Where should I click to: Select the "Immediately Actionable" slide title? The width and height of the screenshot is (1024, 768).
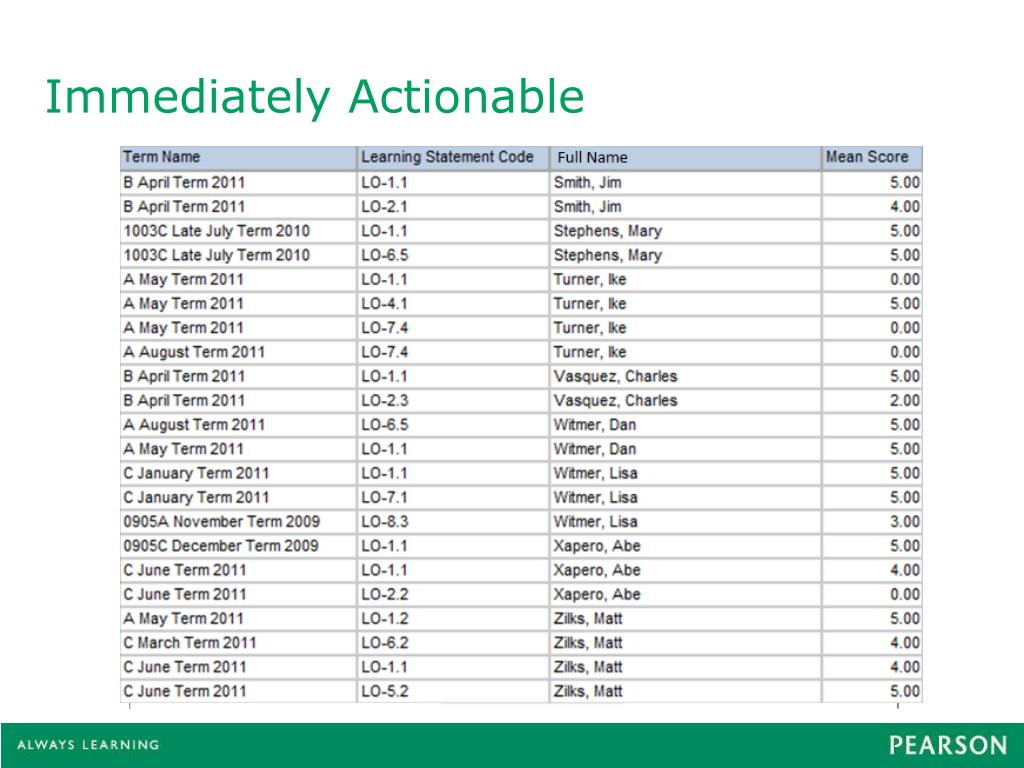pos(314,97)
